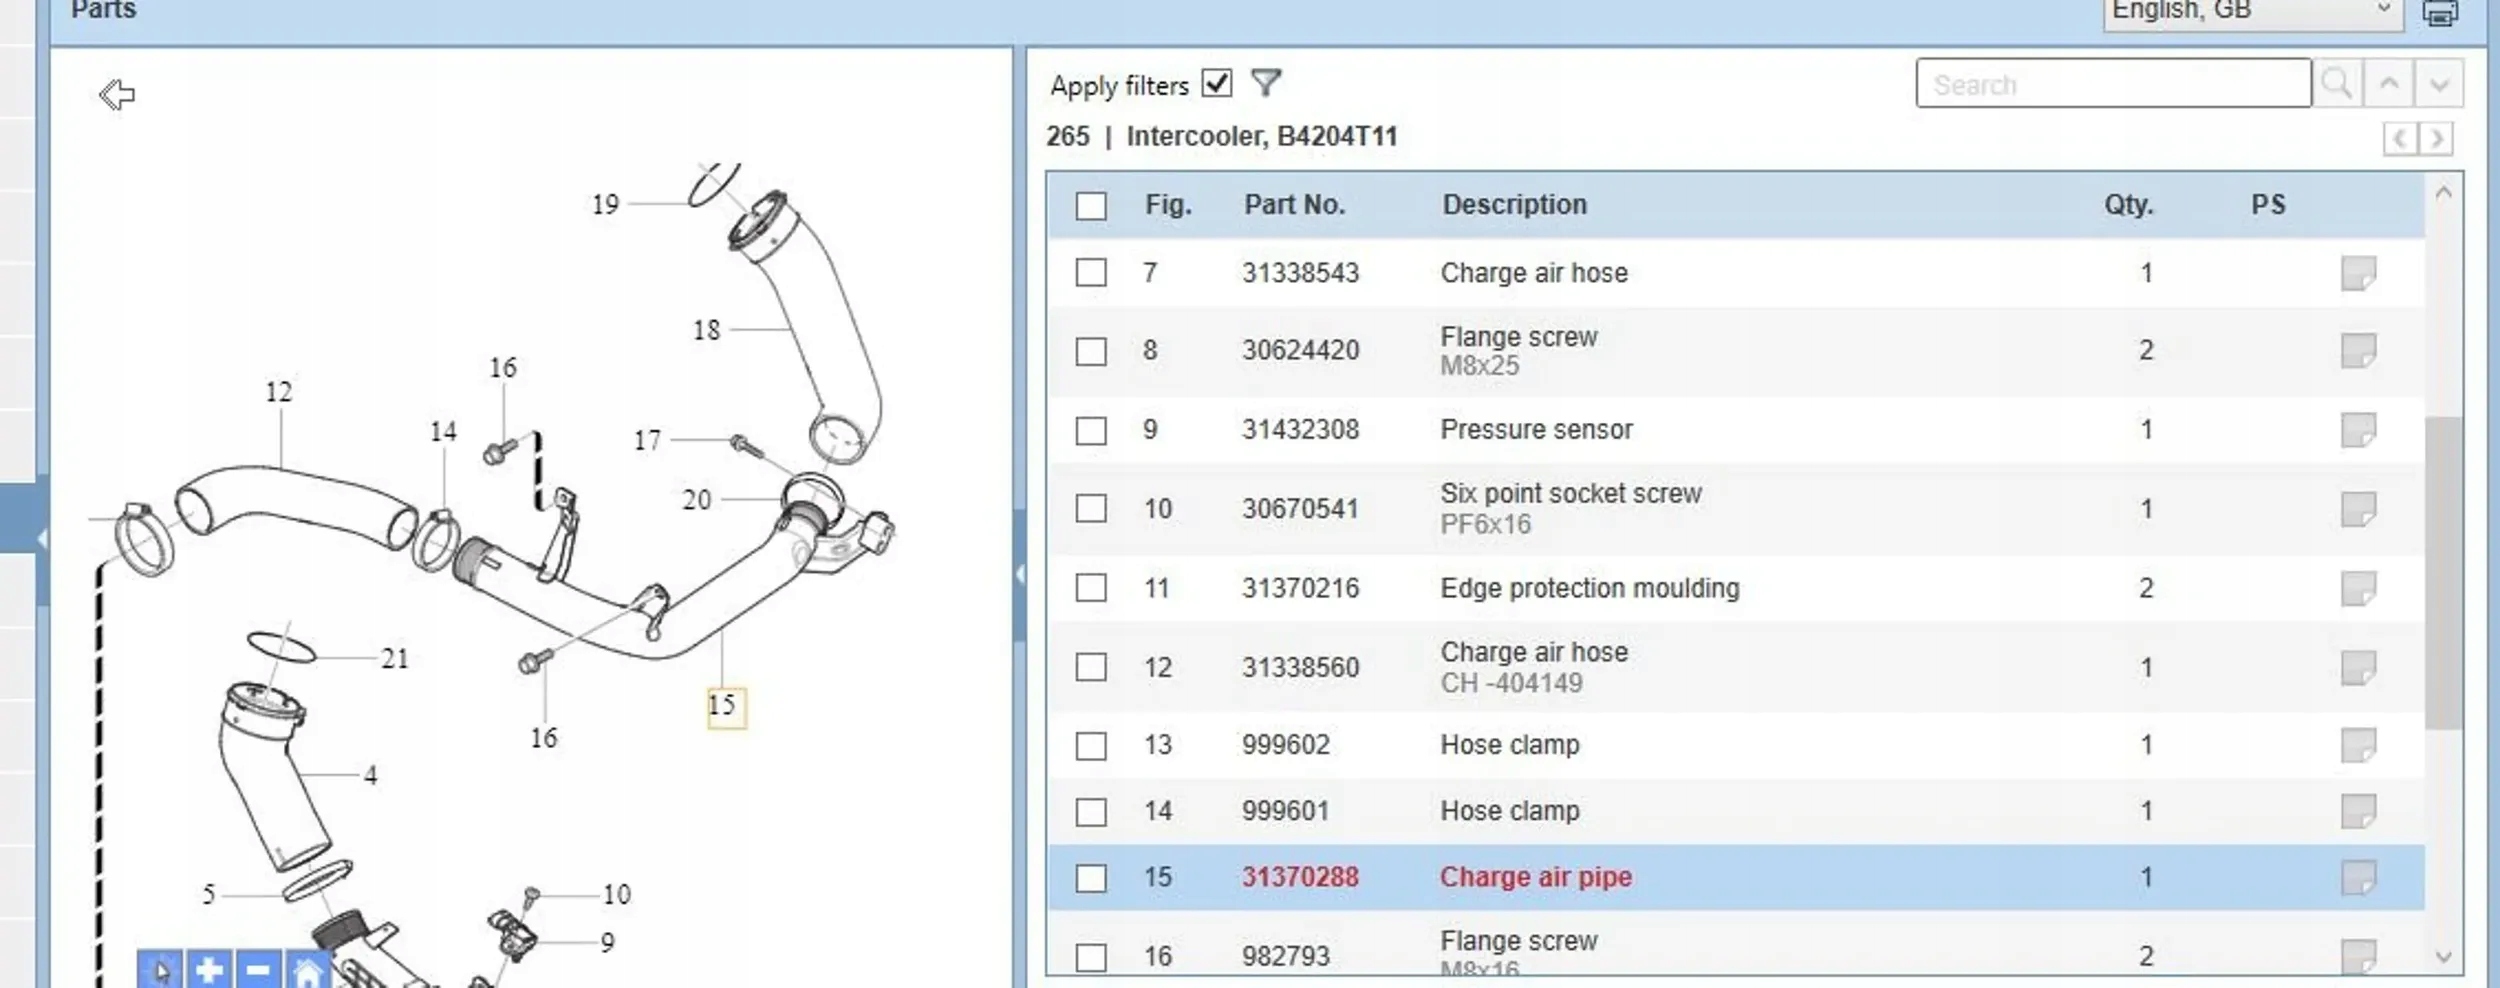Viewport: 2500px width, 988px height.
Task: Click Six point socket screw description
Action: 1570,493
